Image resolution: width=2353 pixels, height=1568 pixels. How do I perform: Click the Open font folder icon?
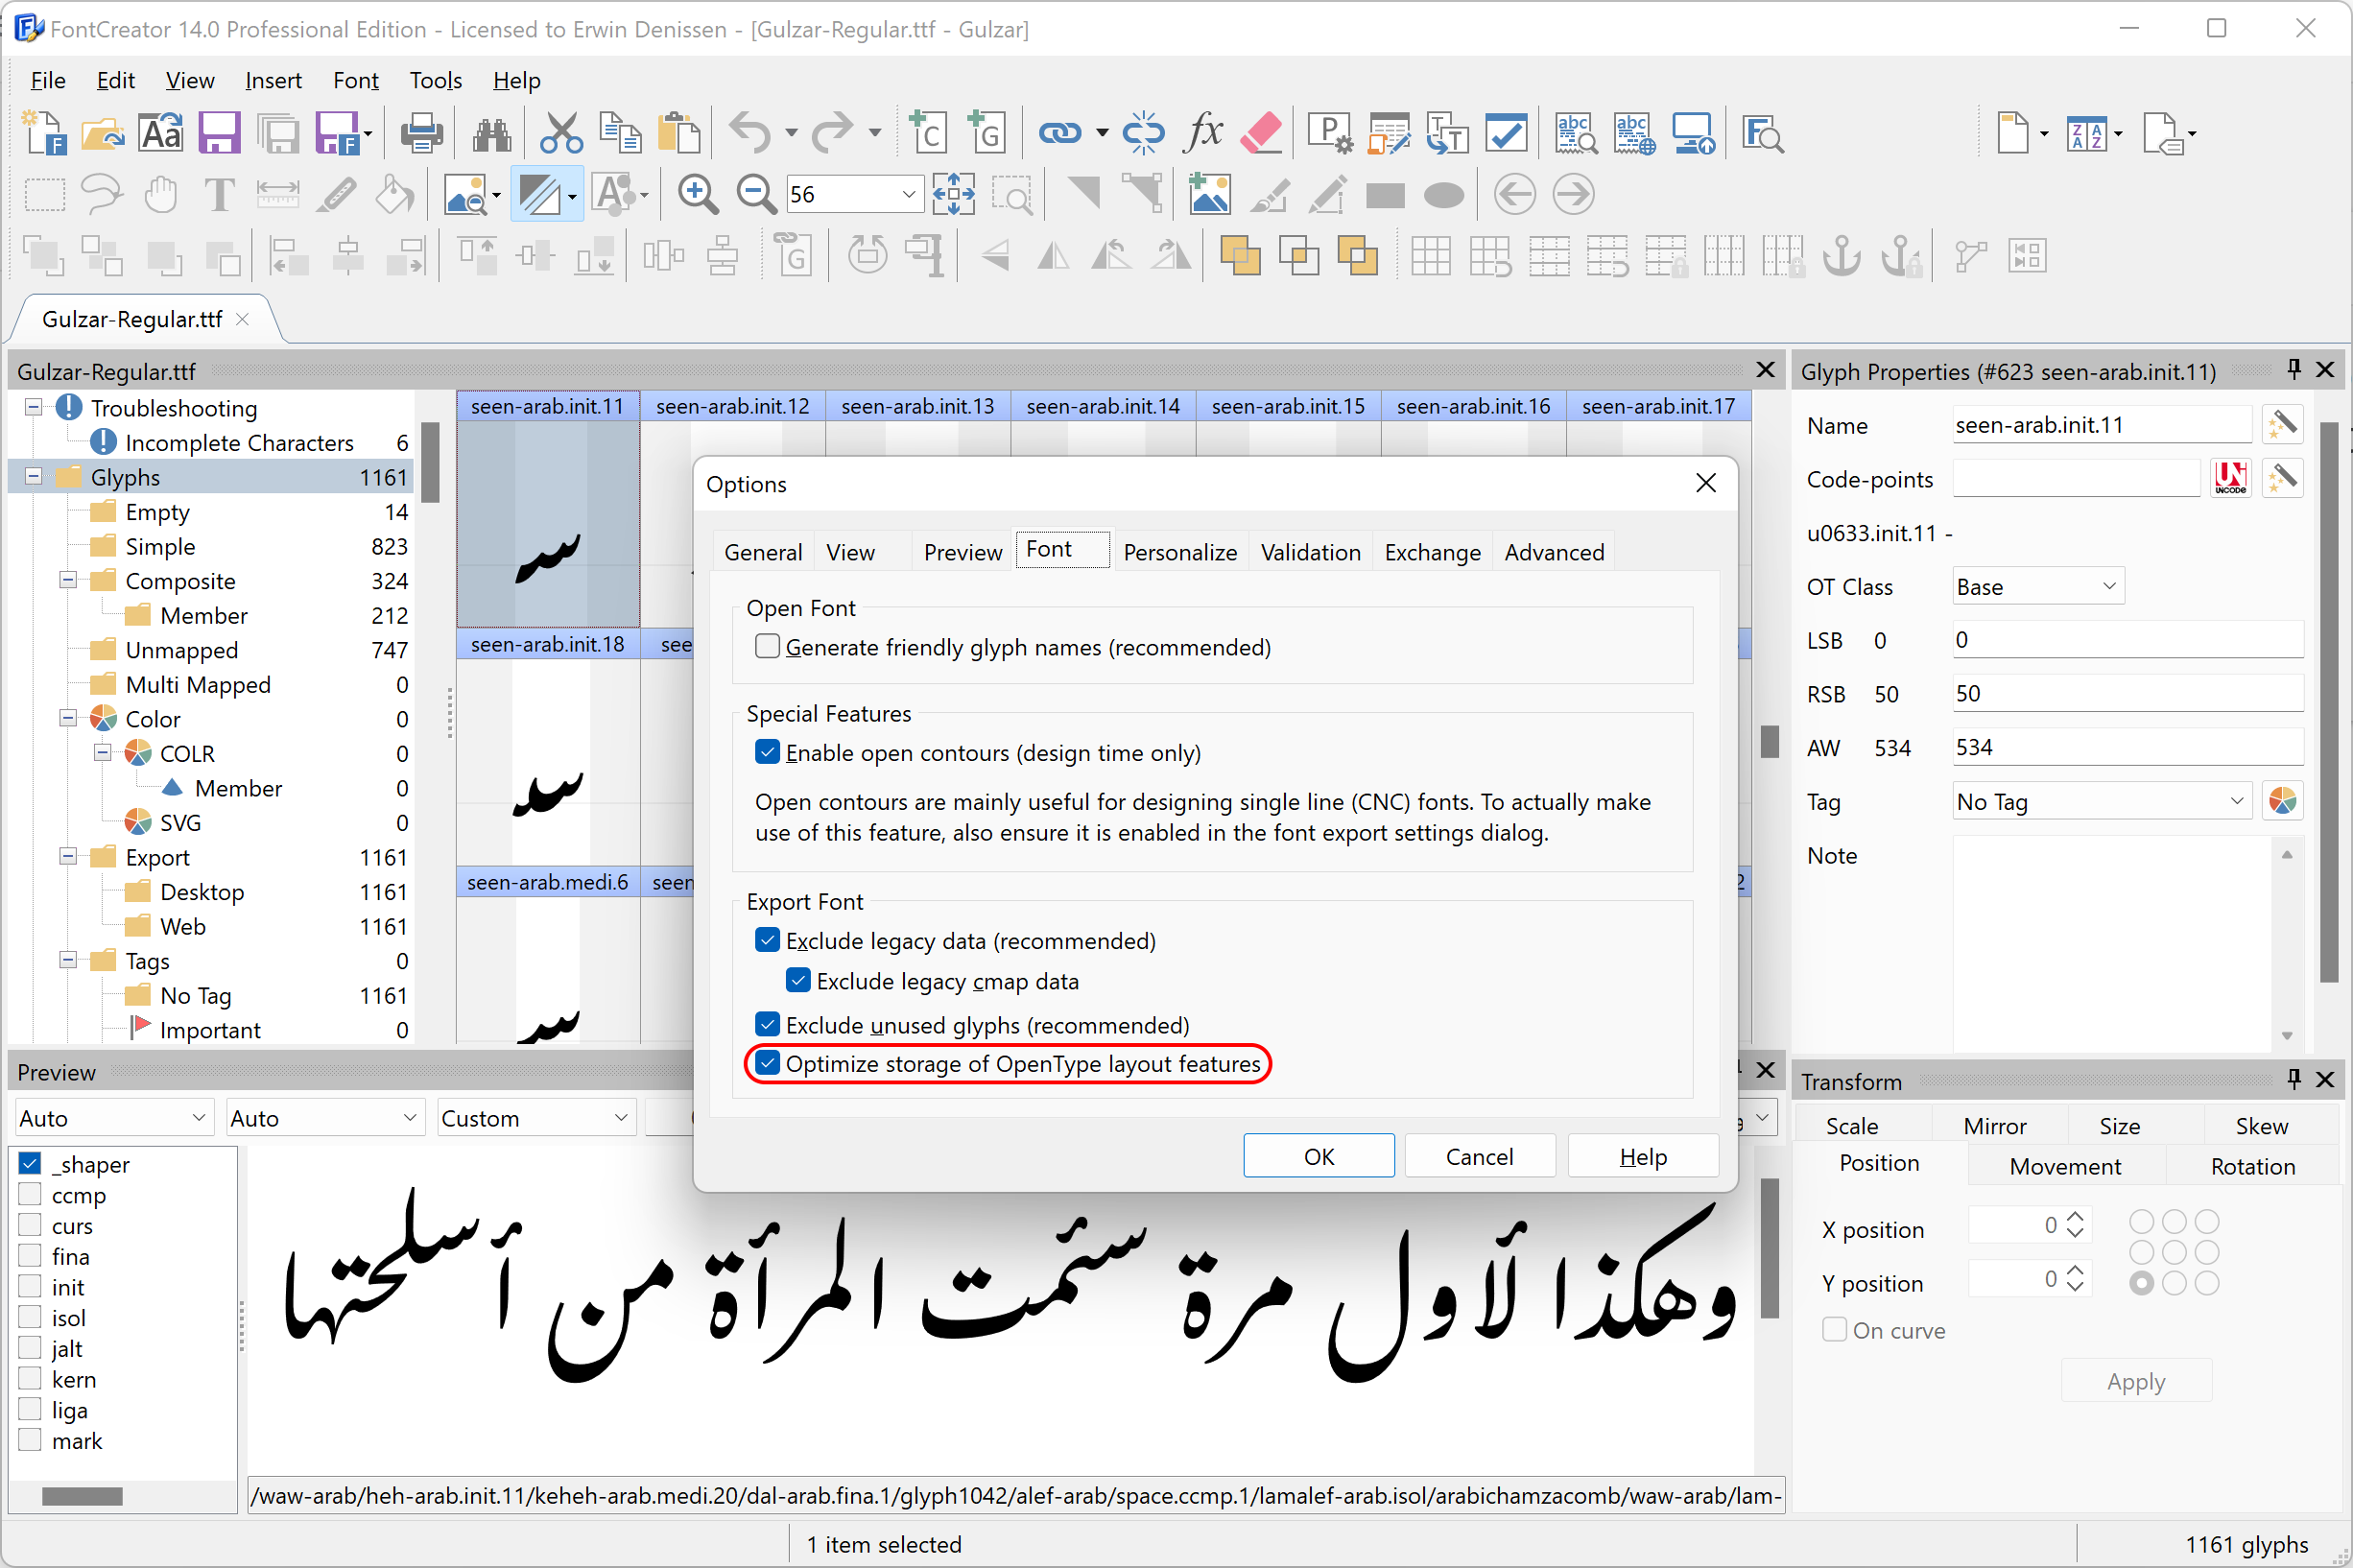(x=102, y=133)
